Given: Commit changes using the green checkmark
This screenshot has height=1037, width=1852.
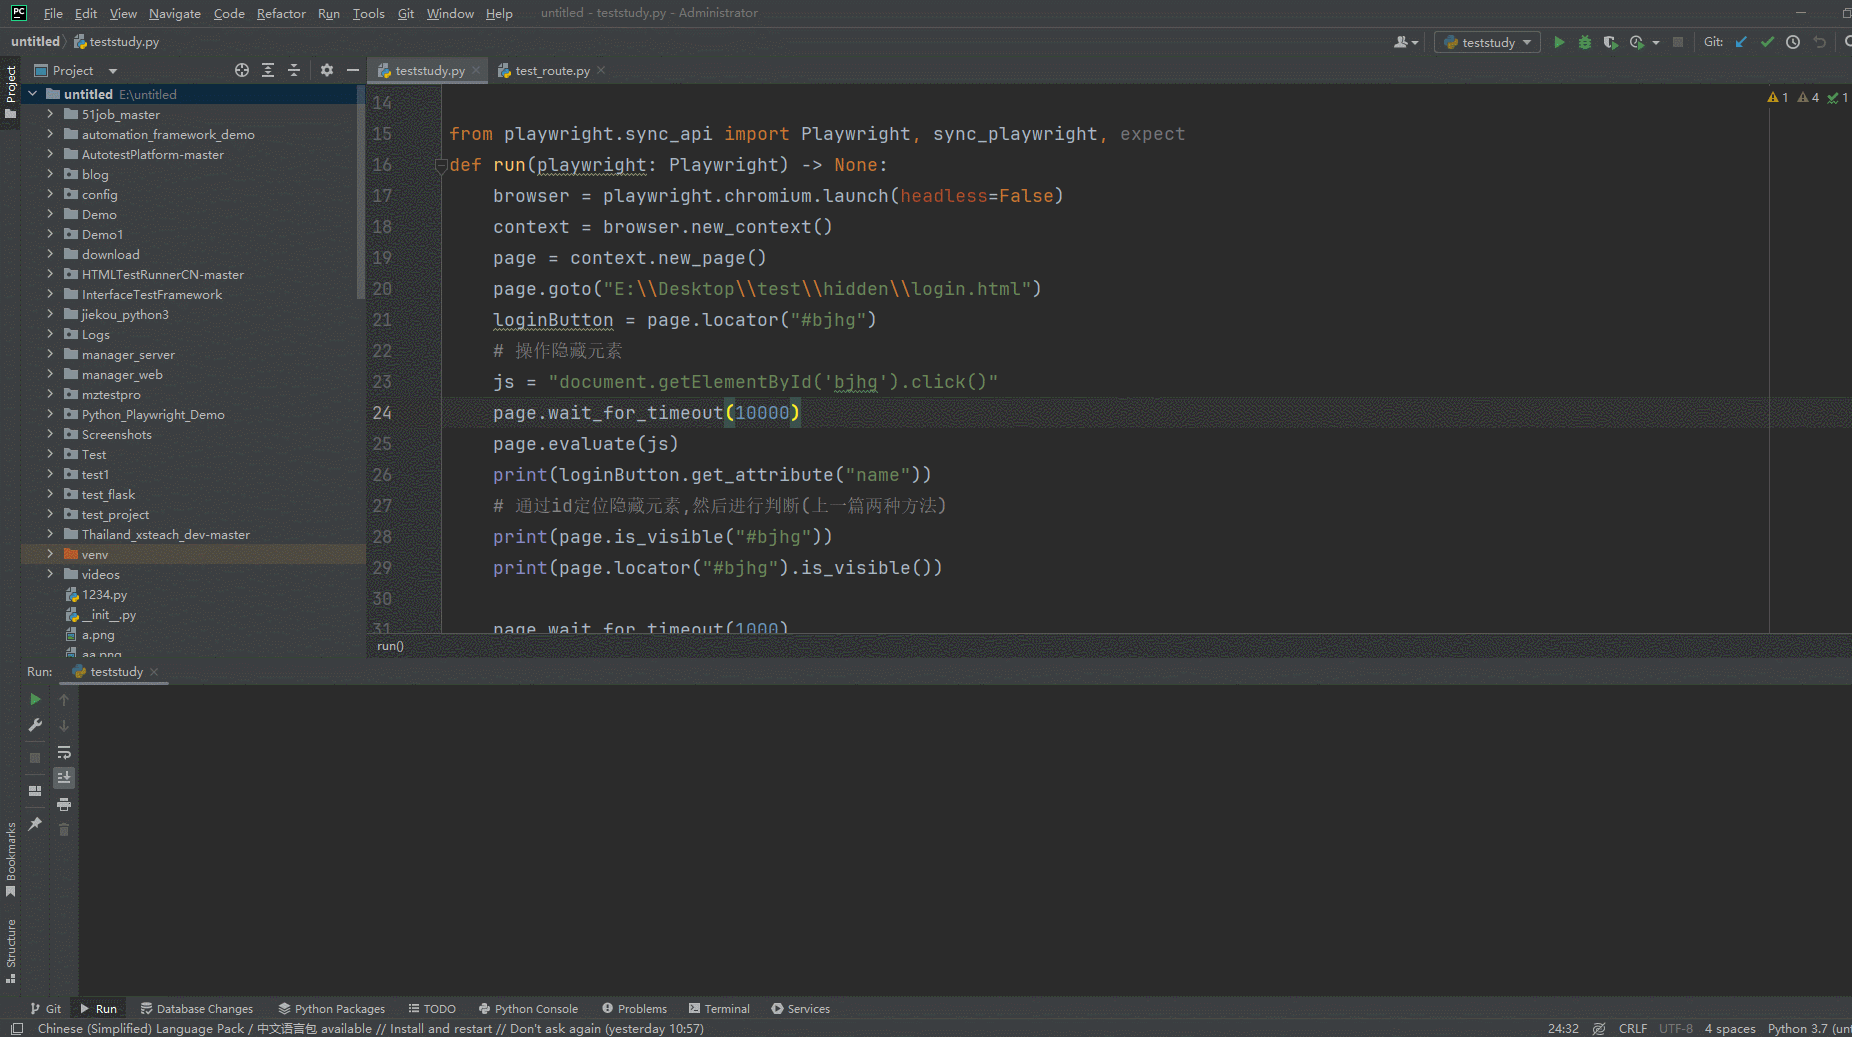Looking at the screenshot, I should (1767, 42).
